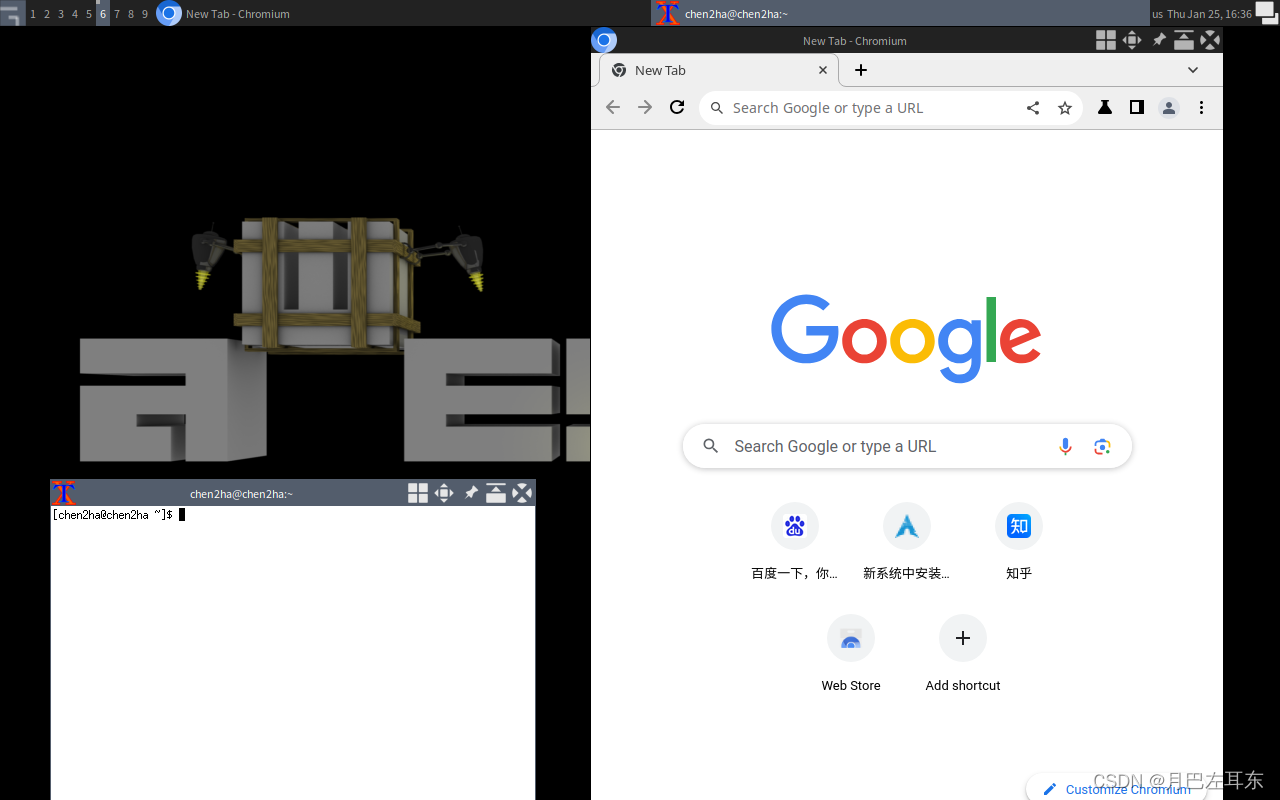Click the Chromium icon in the window title bar
Screen dimensions: 1280x800
point(604,40)
